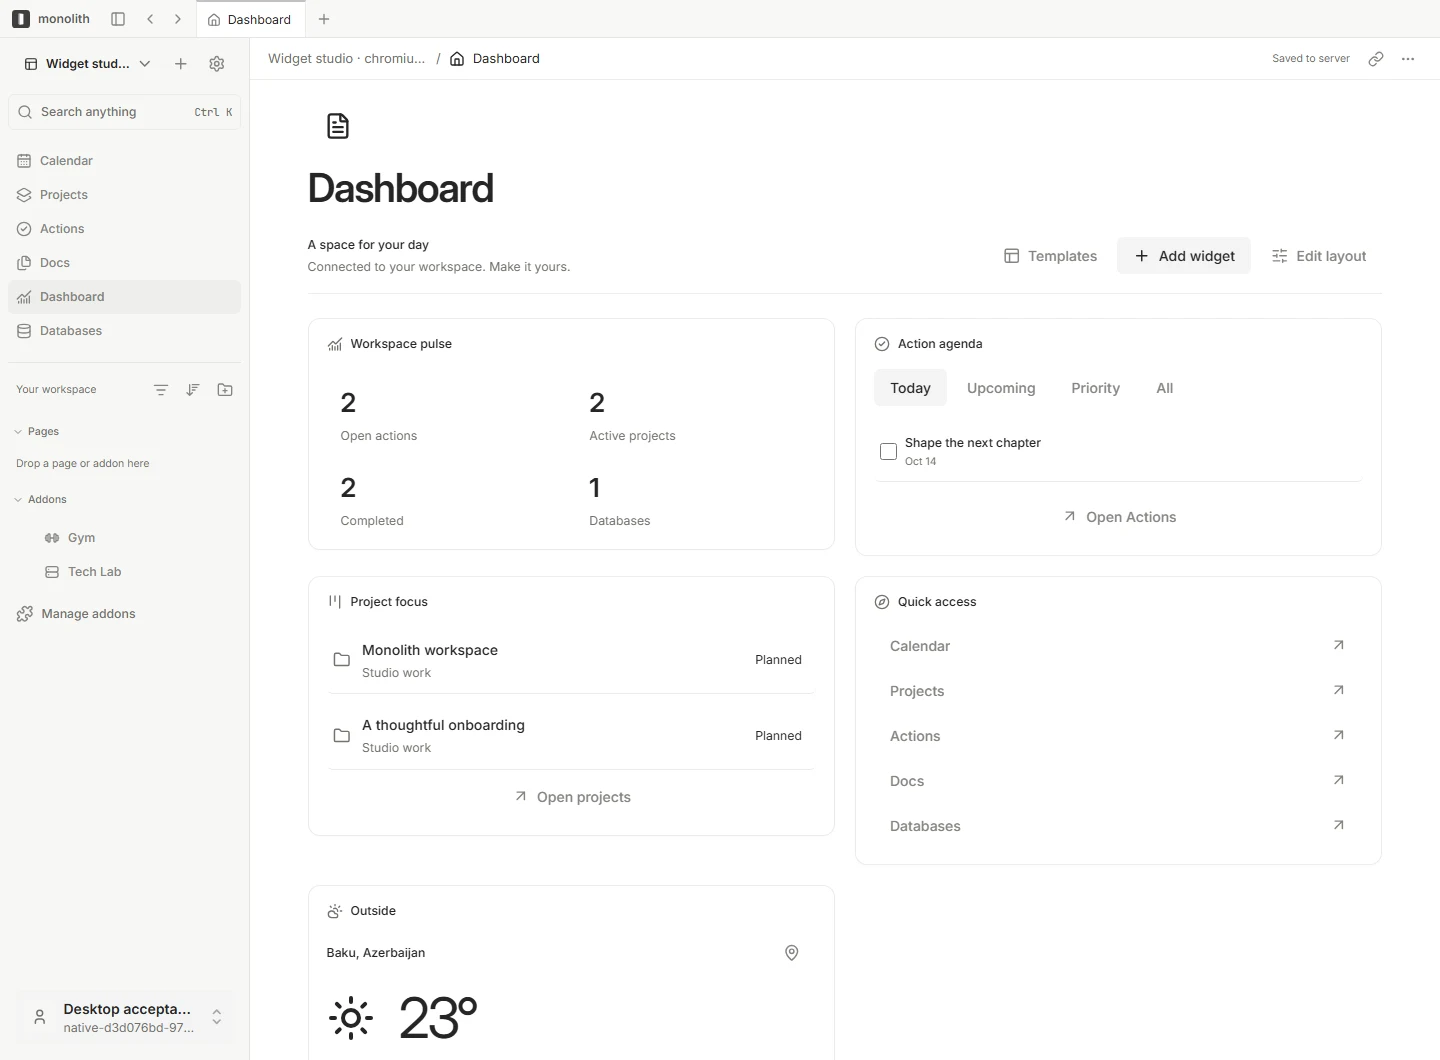The height and width of the screenshot is (1060, 1440).
Task: Click the Open Actions link
Action: pos(1119,517)
